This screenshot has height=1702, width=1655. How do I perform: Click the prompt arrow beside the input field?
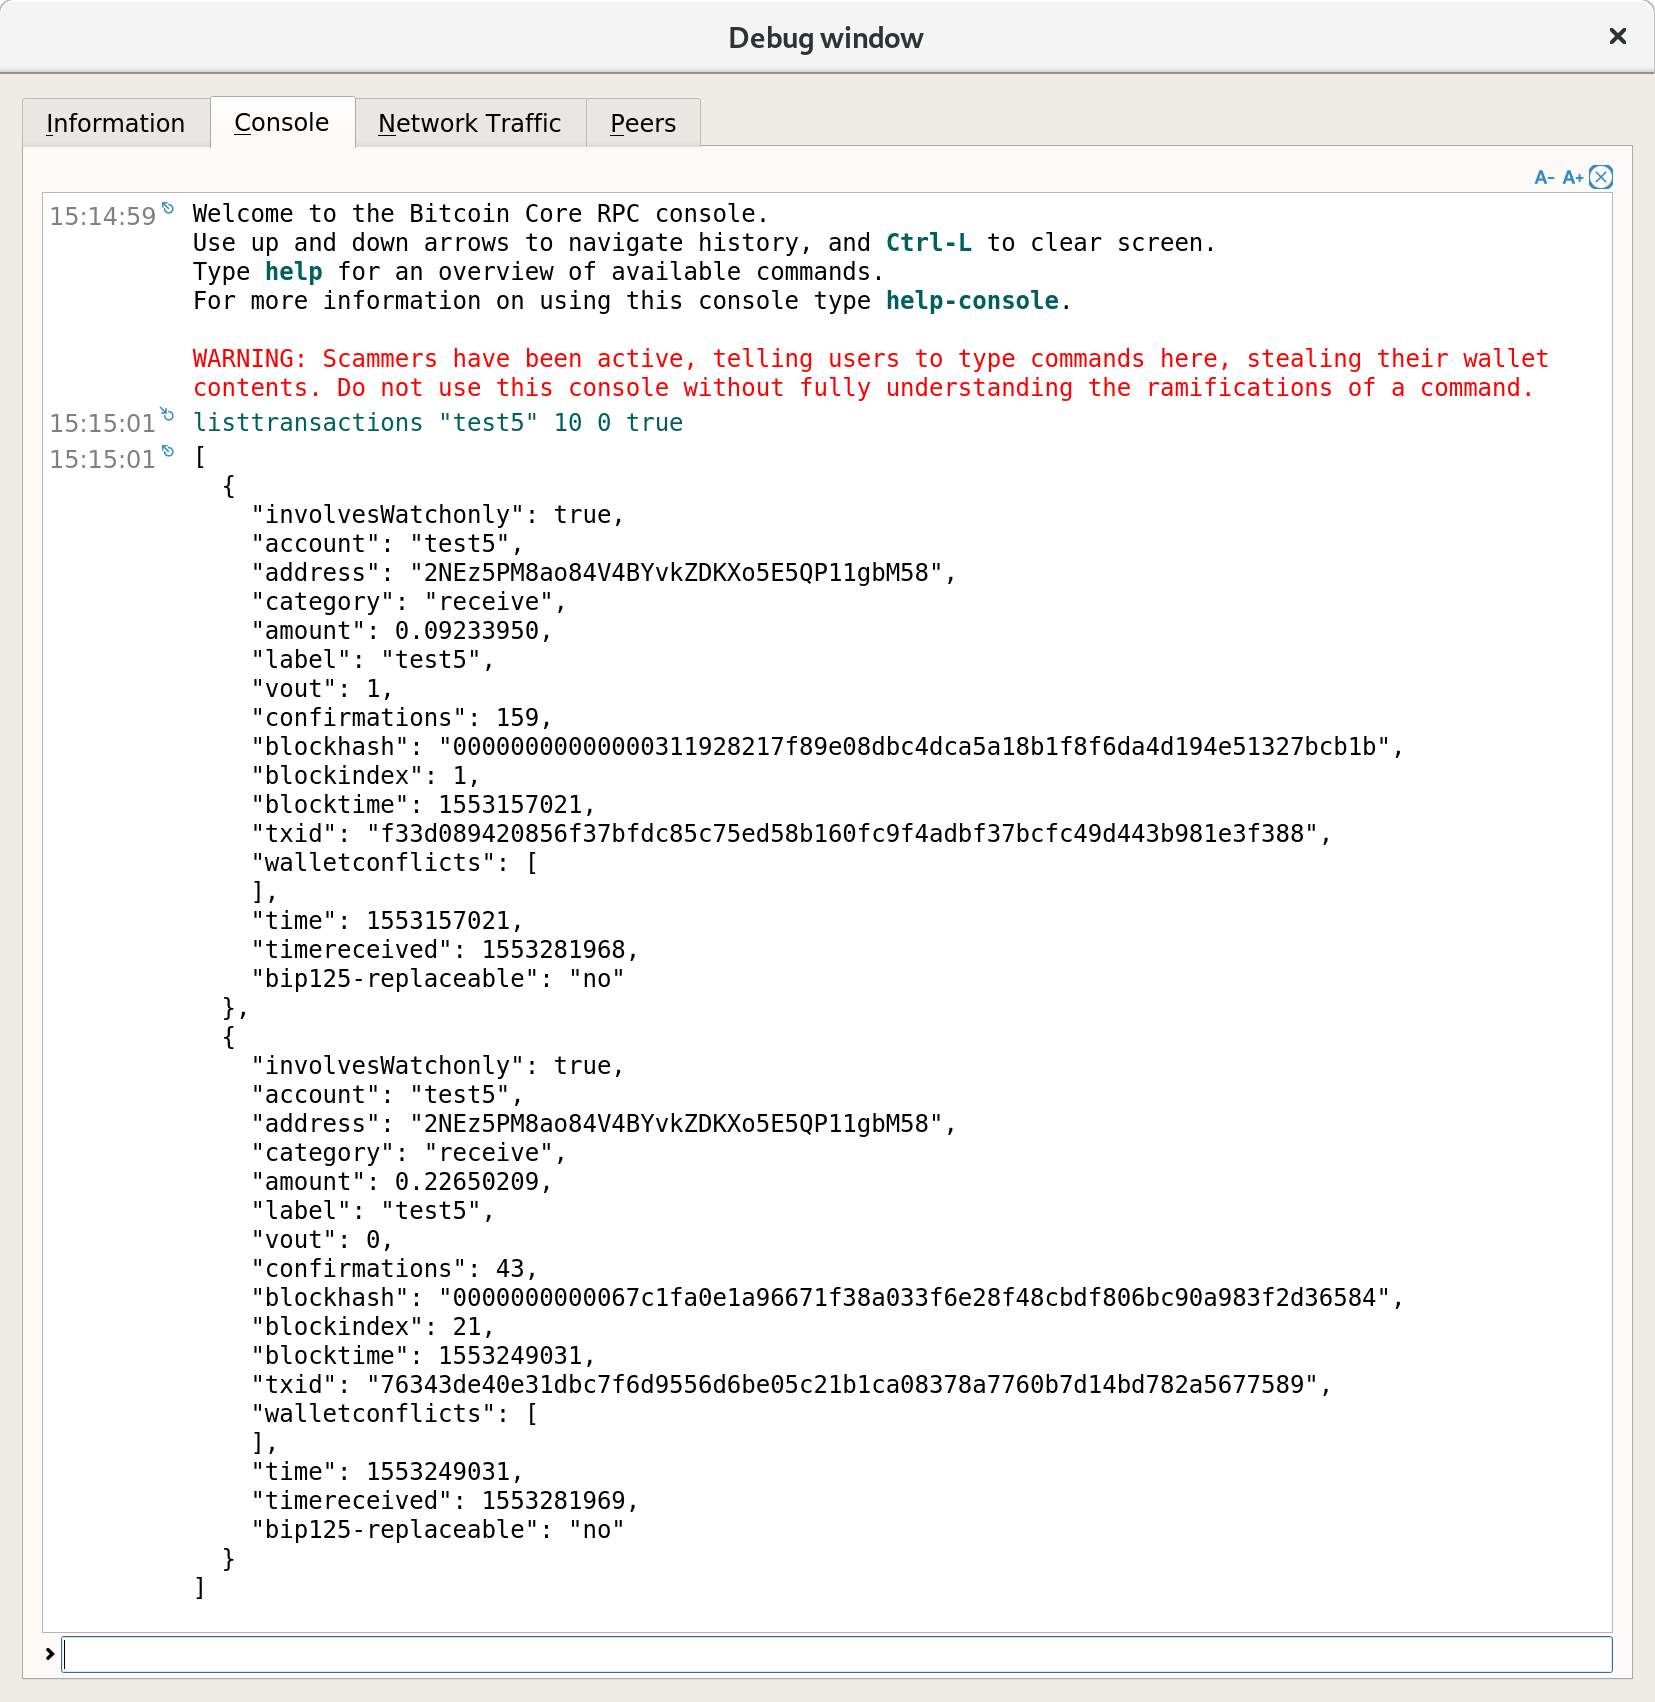pos(50,1654)
